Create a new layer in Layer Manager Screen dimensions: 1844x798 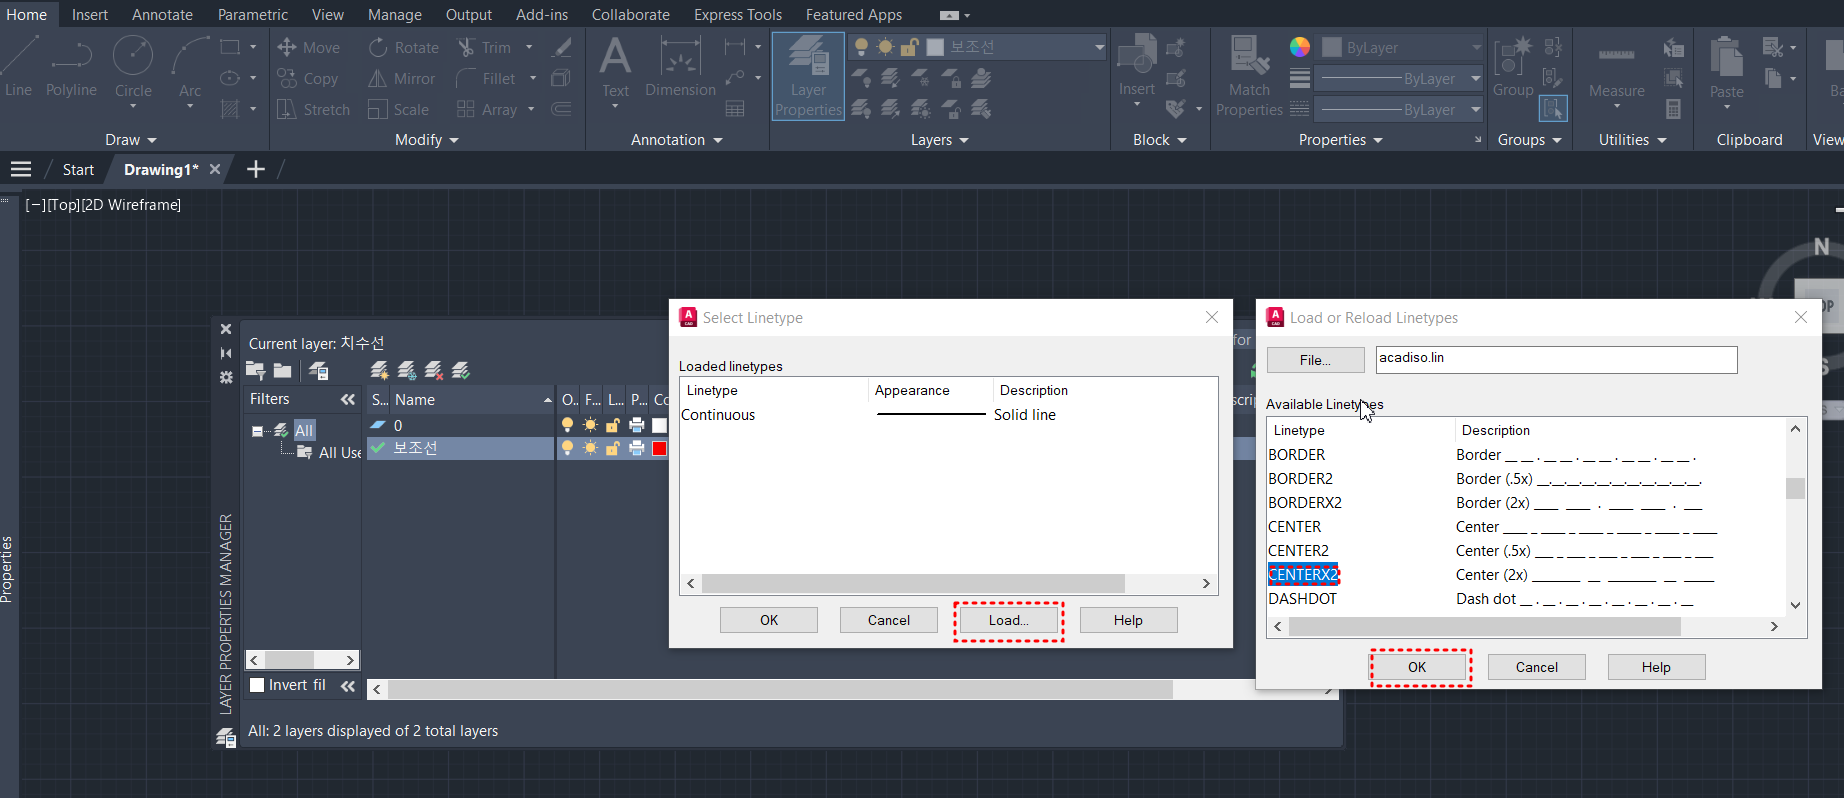[x=379, y=371]
